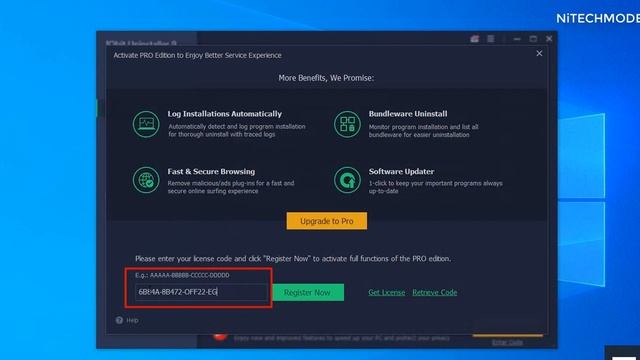Click the Bundleware Uninstall icon
Viewport: 640px width, 360px height.
(347, 124)
